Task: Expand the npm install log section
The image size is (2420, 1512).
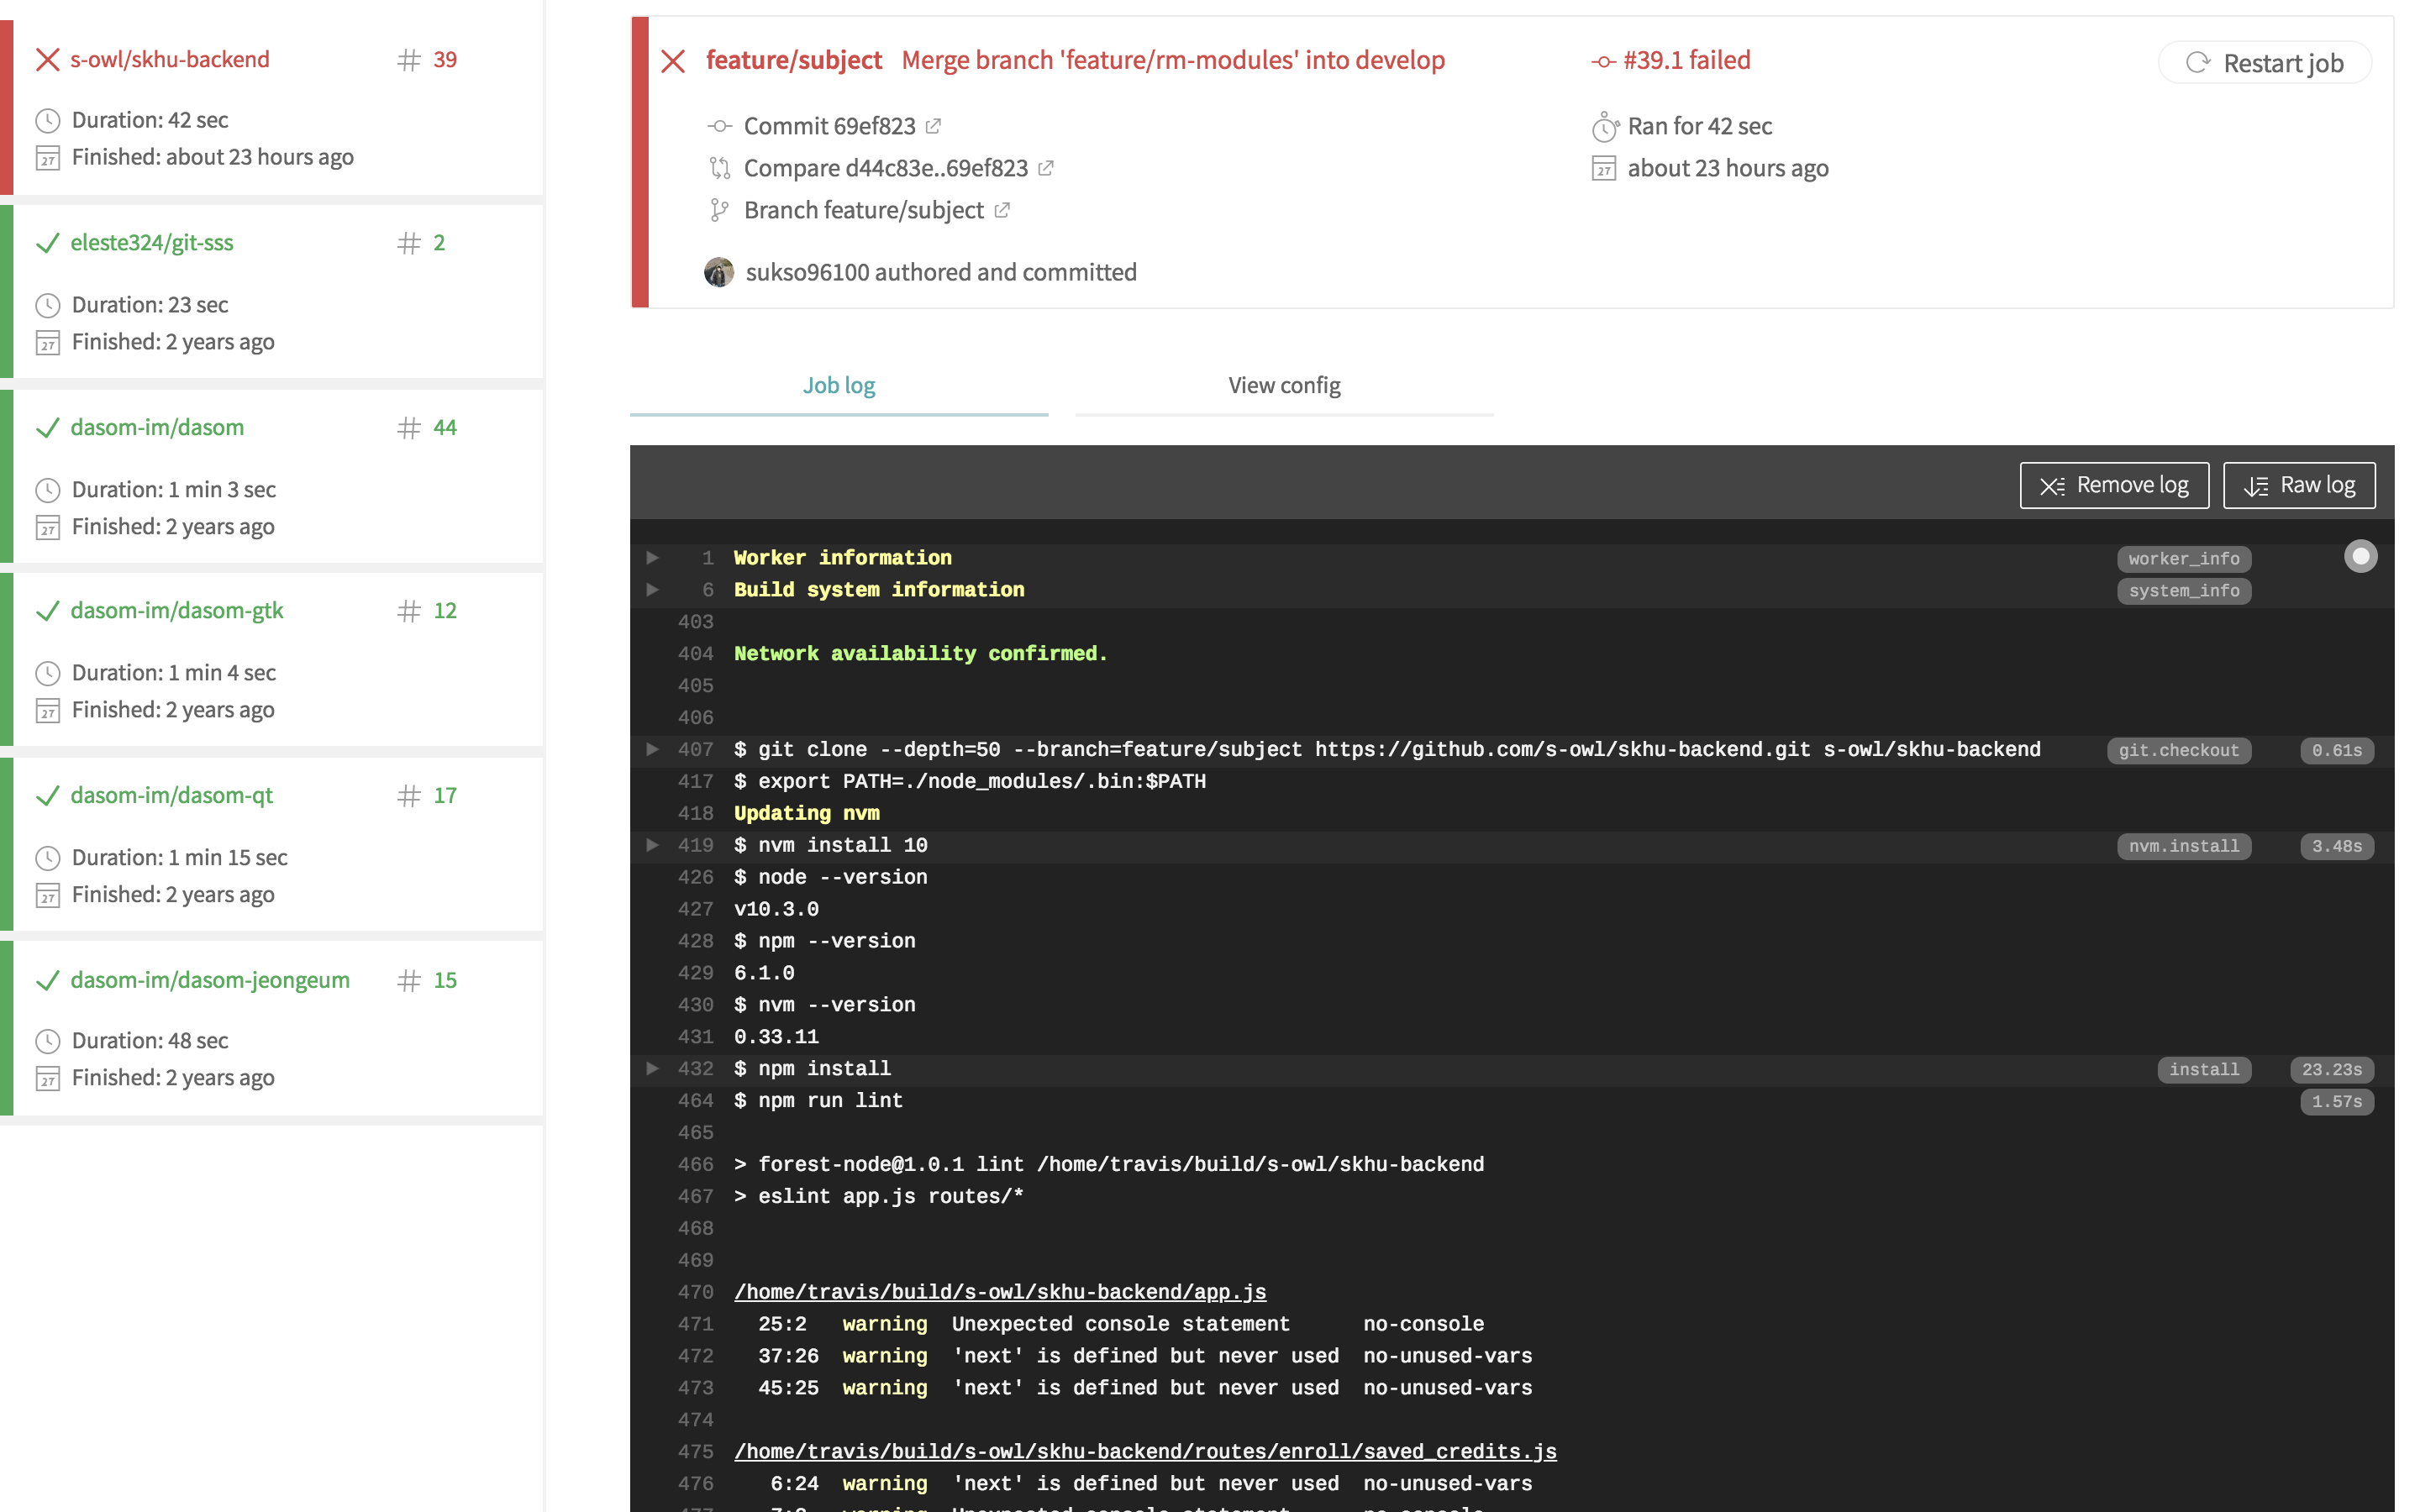Action: 652,1069
